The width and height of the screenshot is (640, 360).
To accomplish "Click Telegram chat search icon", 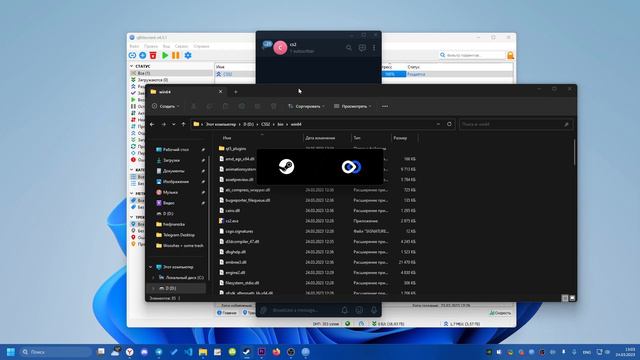I will point(349,48).
